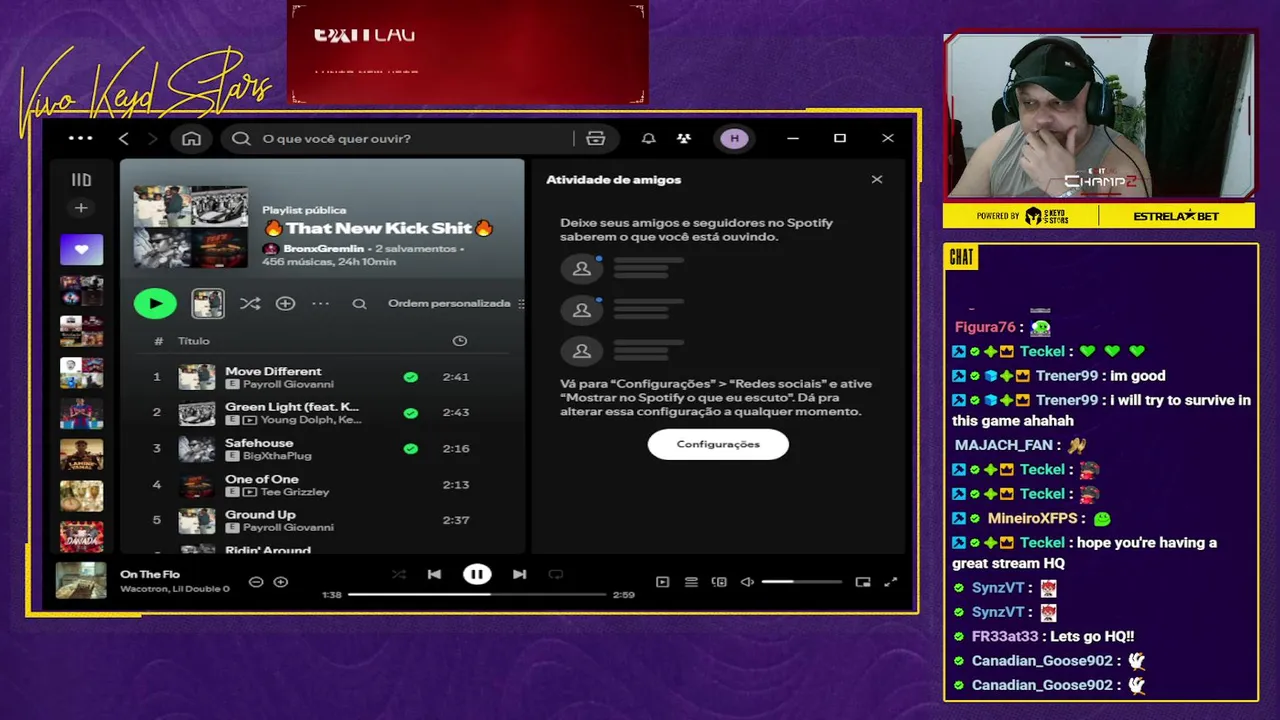Go back with the left arrow

coord(124,138)
